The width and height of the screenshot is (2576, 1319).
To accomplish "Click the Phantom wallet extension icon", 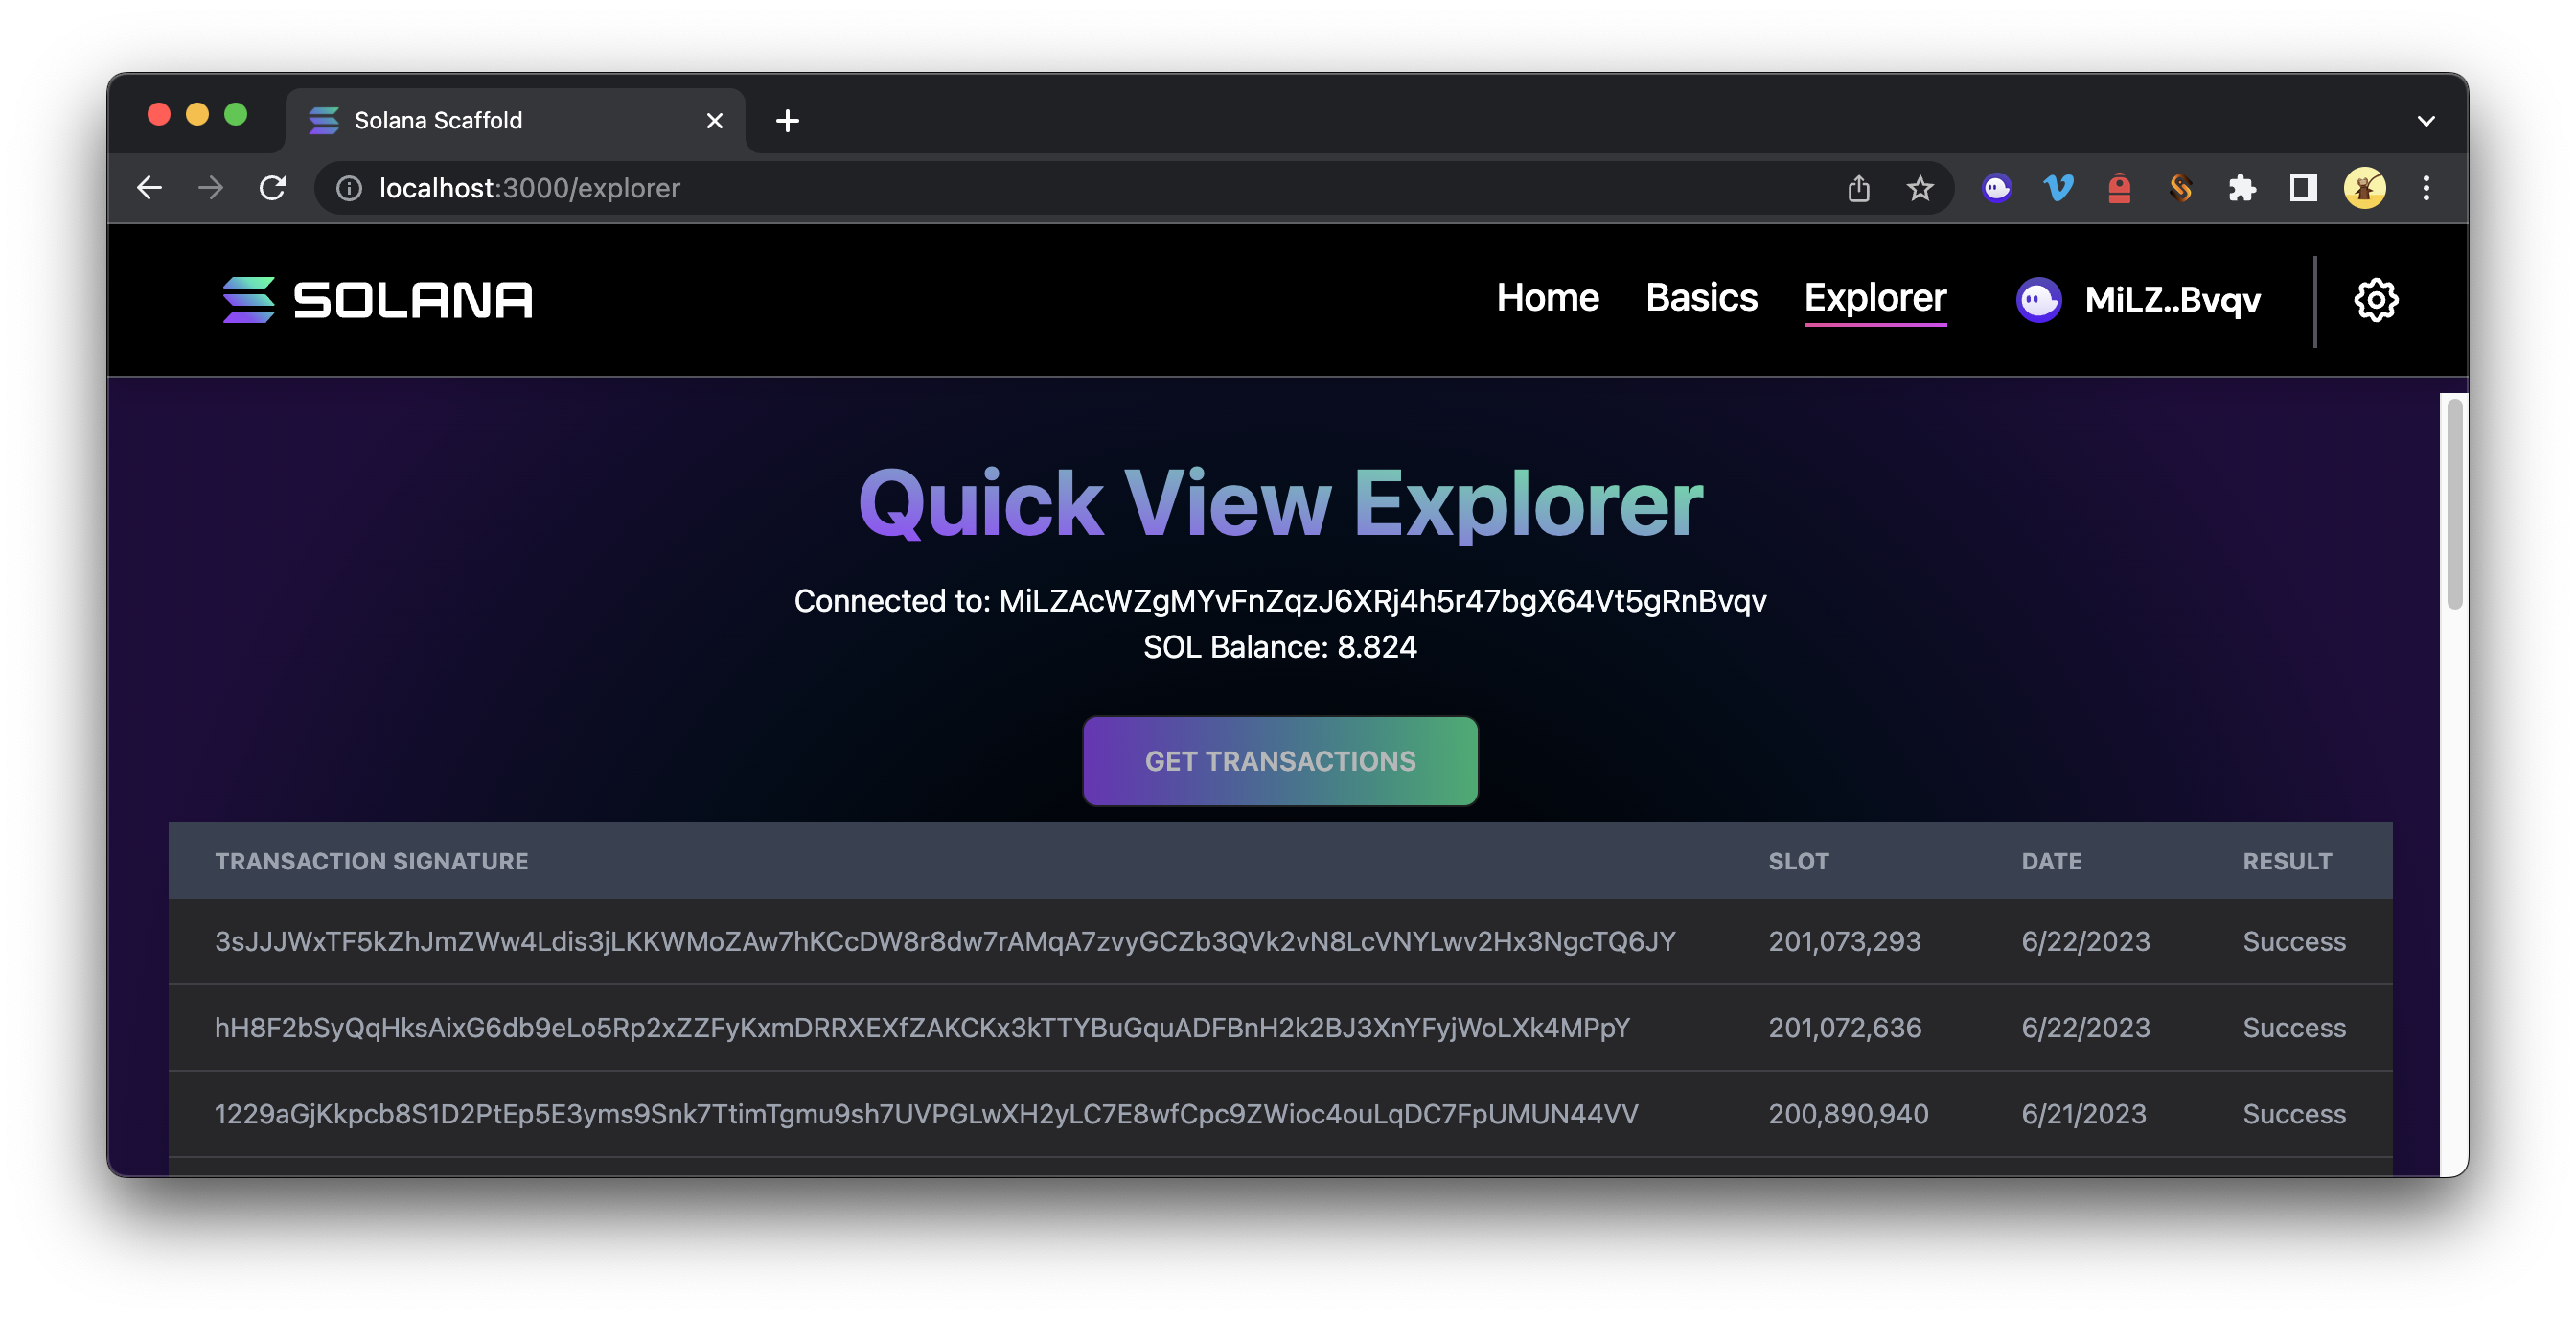I will 1997,188.
